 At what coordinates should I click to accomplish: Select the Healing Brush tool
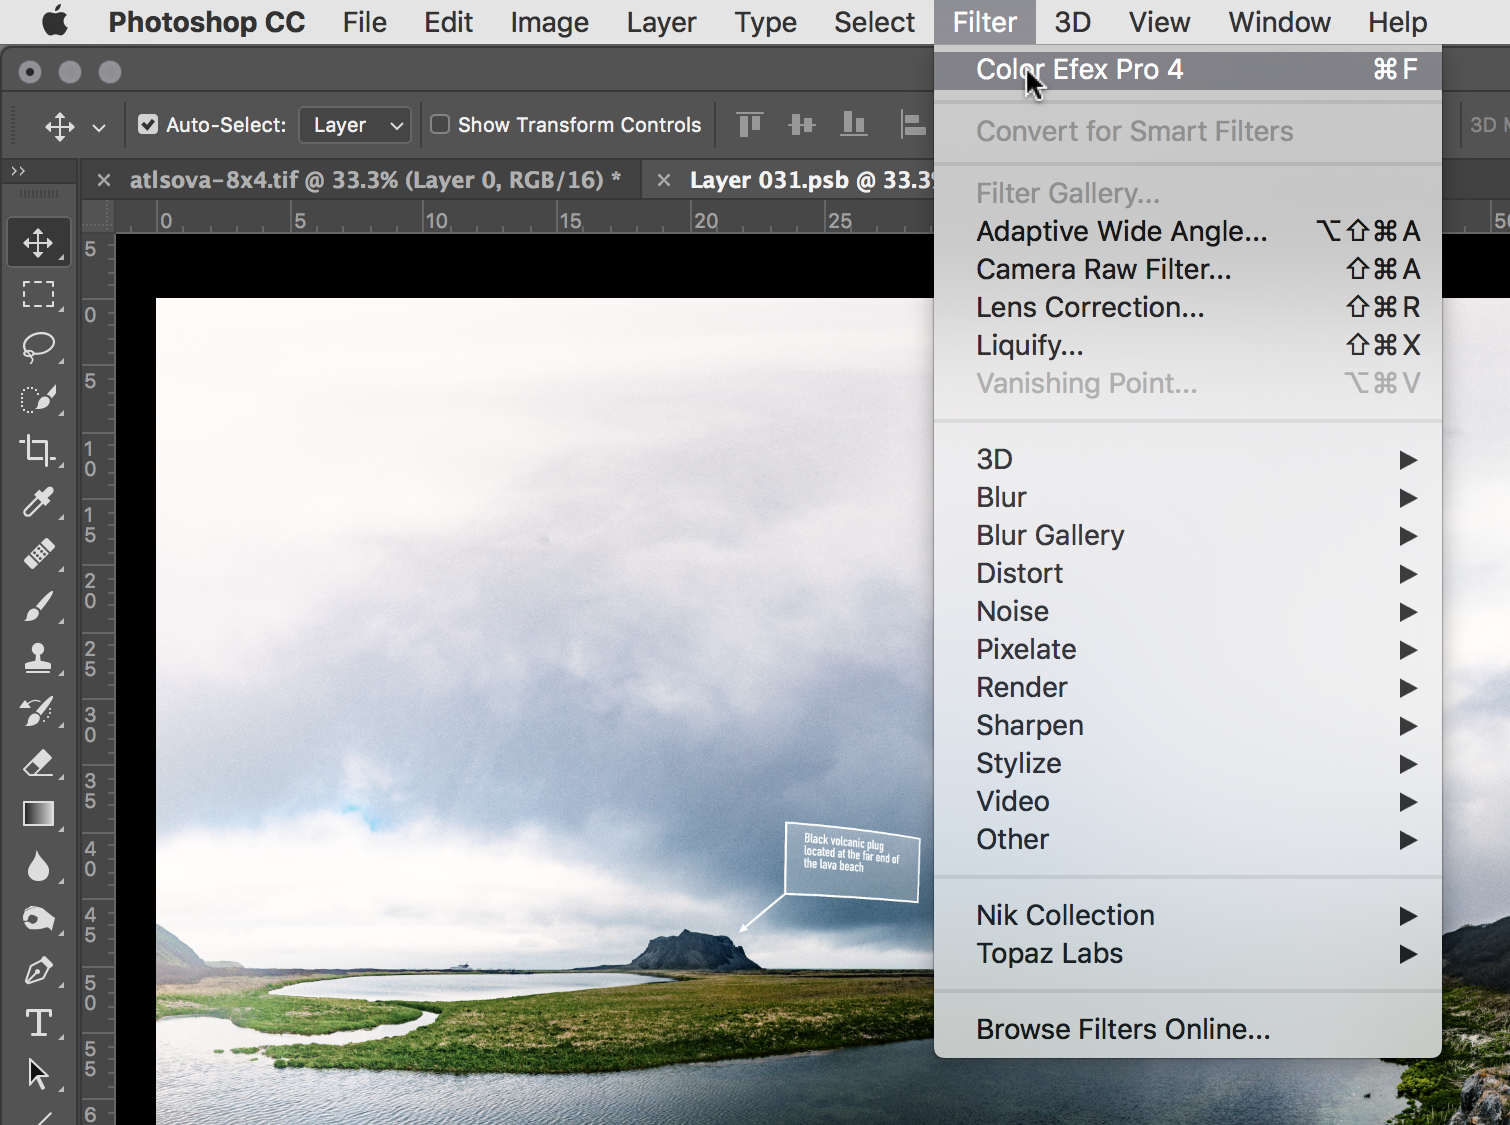38,554
